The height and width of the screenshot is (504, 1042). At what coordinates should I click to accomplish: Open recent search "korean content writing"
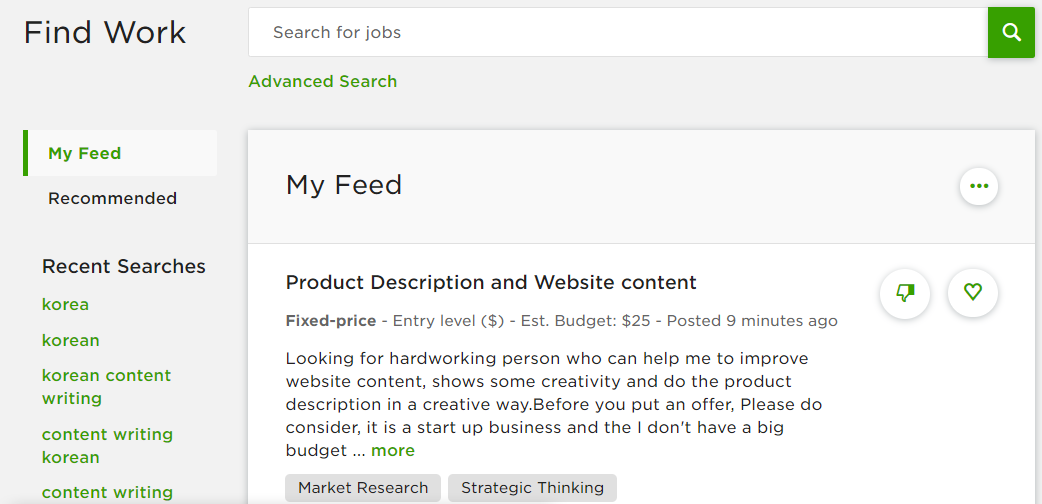point(106,386)
